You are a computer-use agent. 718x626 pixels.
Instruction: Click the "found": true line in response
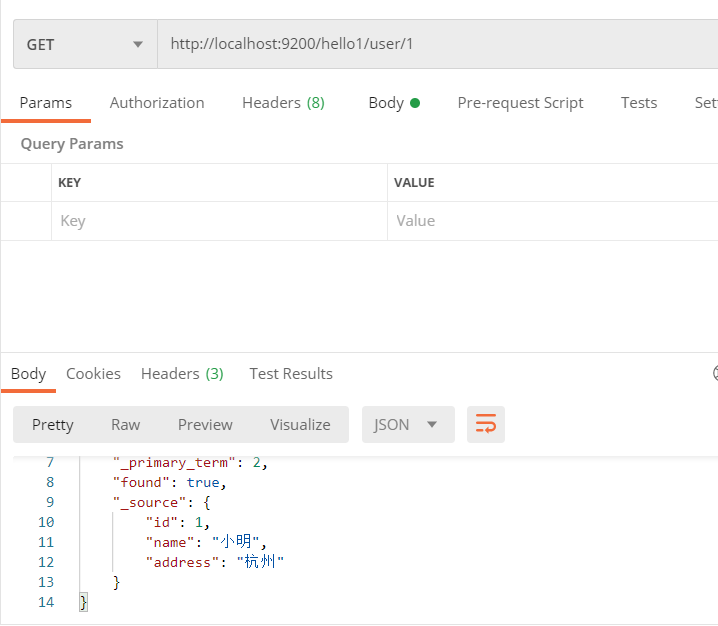tap(170, 483)
